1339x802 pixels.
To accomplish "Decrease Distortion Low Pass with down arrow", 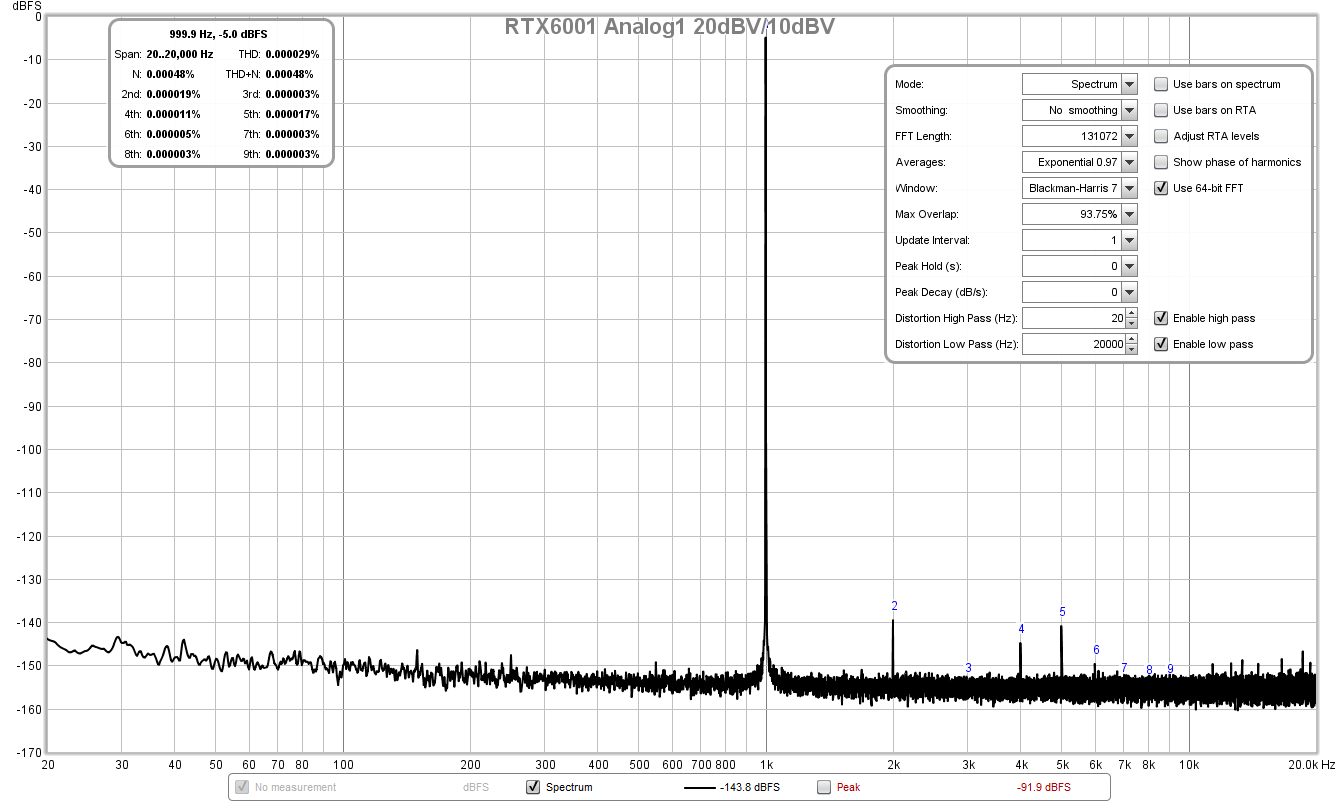I will tap(1131, 349).
